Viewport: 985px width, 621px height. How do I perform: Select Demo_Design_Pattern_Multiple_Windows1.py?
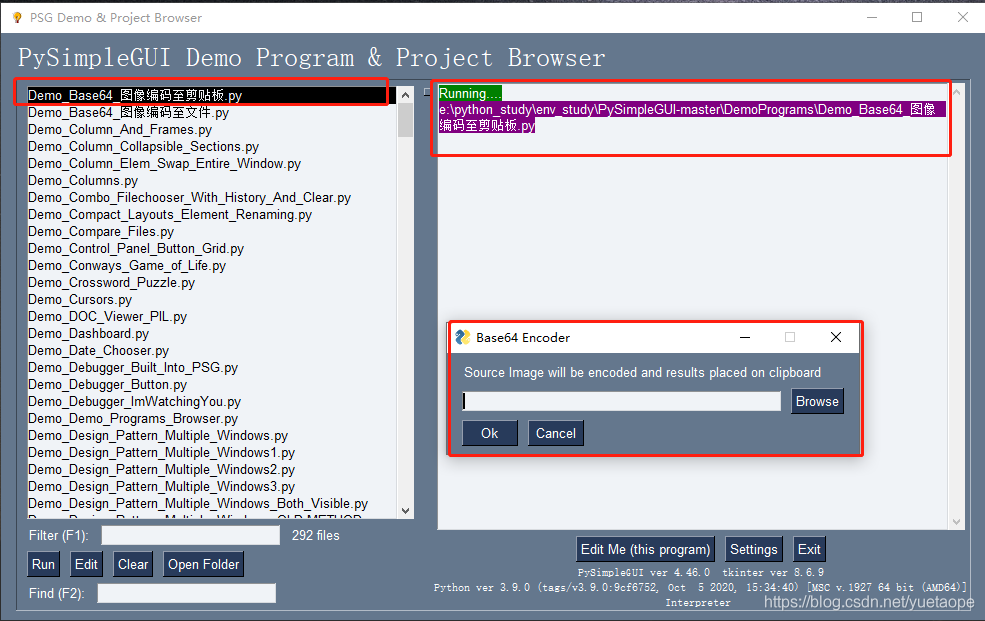click(212, 452)
